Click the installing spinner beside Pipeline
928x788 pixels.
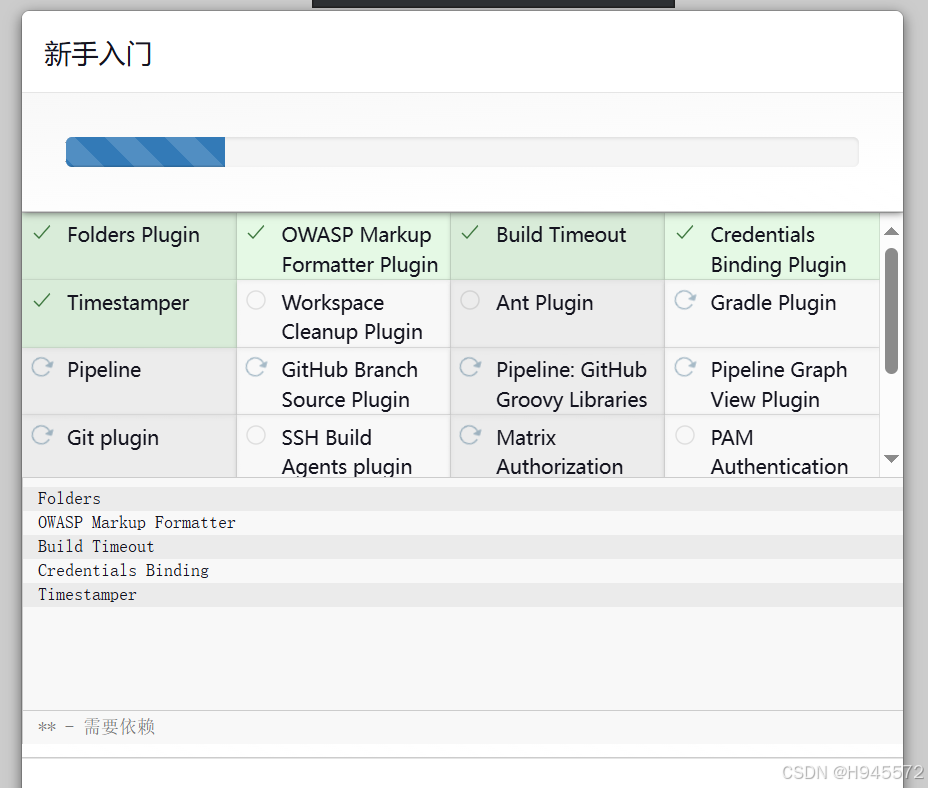[x=43, y=367]
